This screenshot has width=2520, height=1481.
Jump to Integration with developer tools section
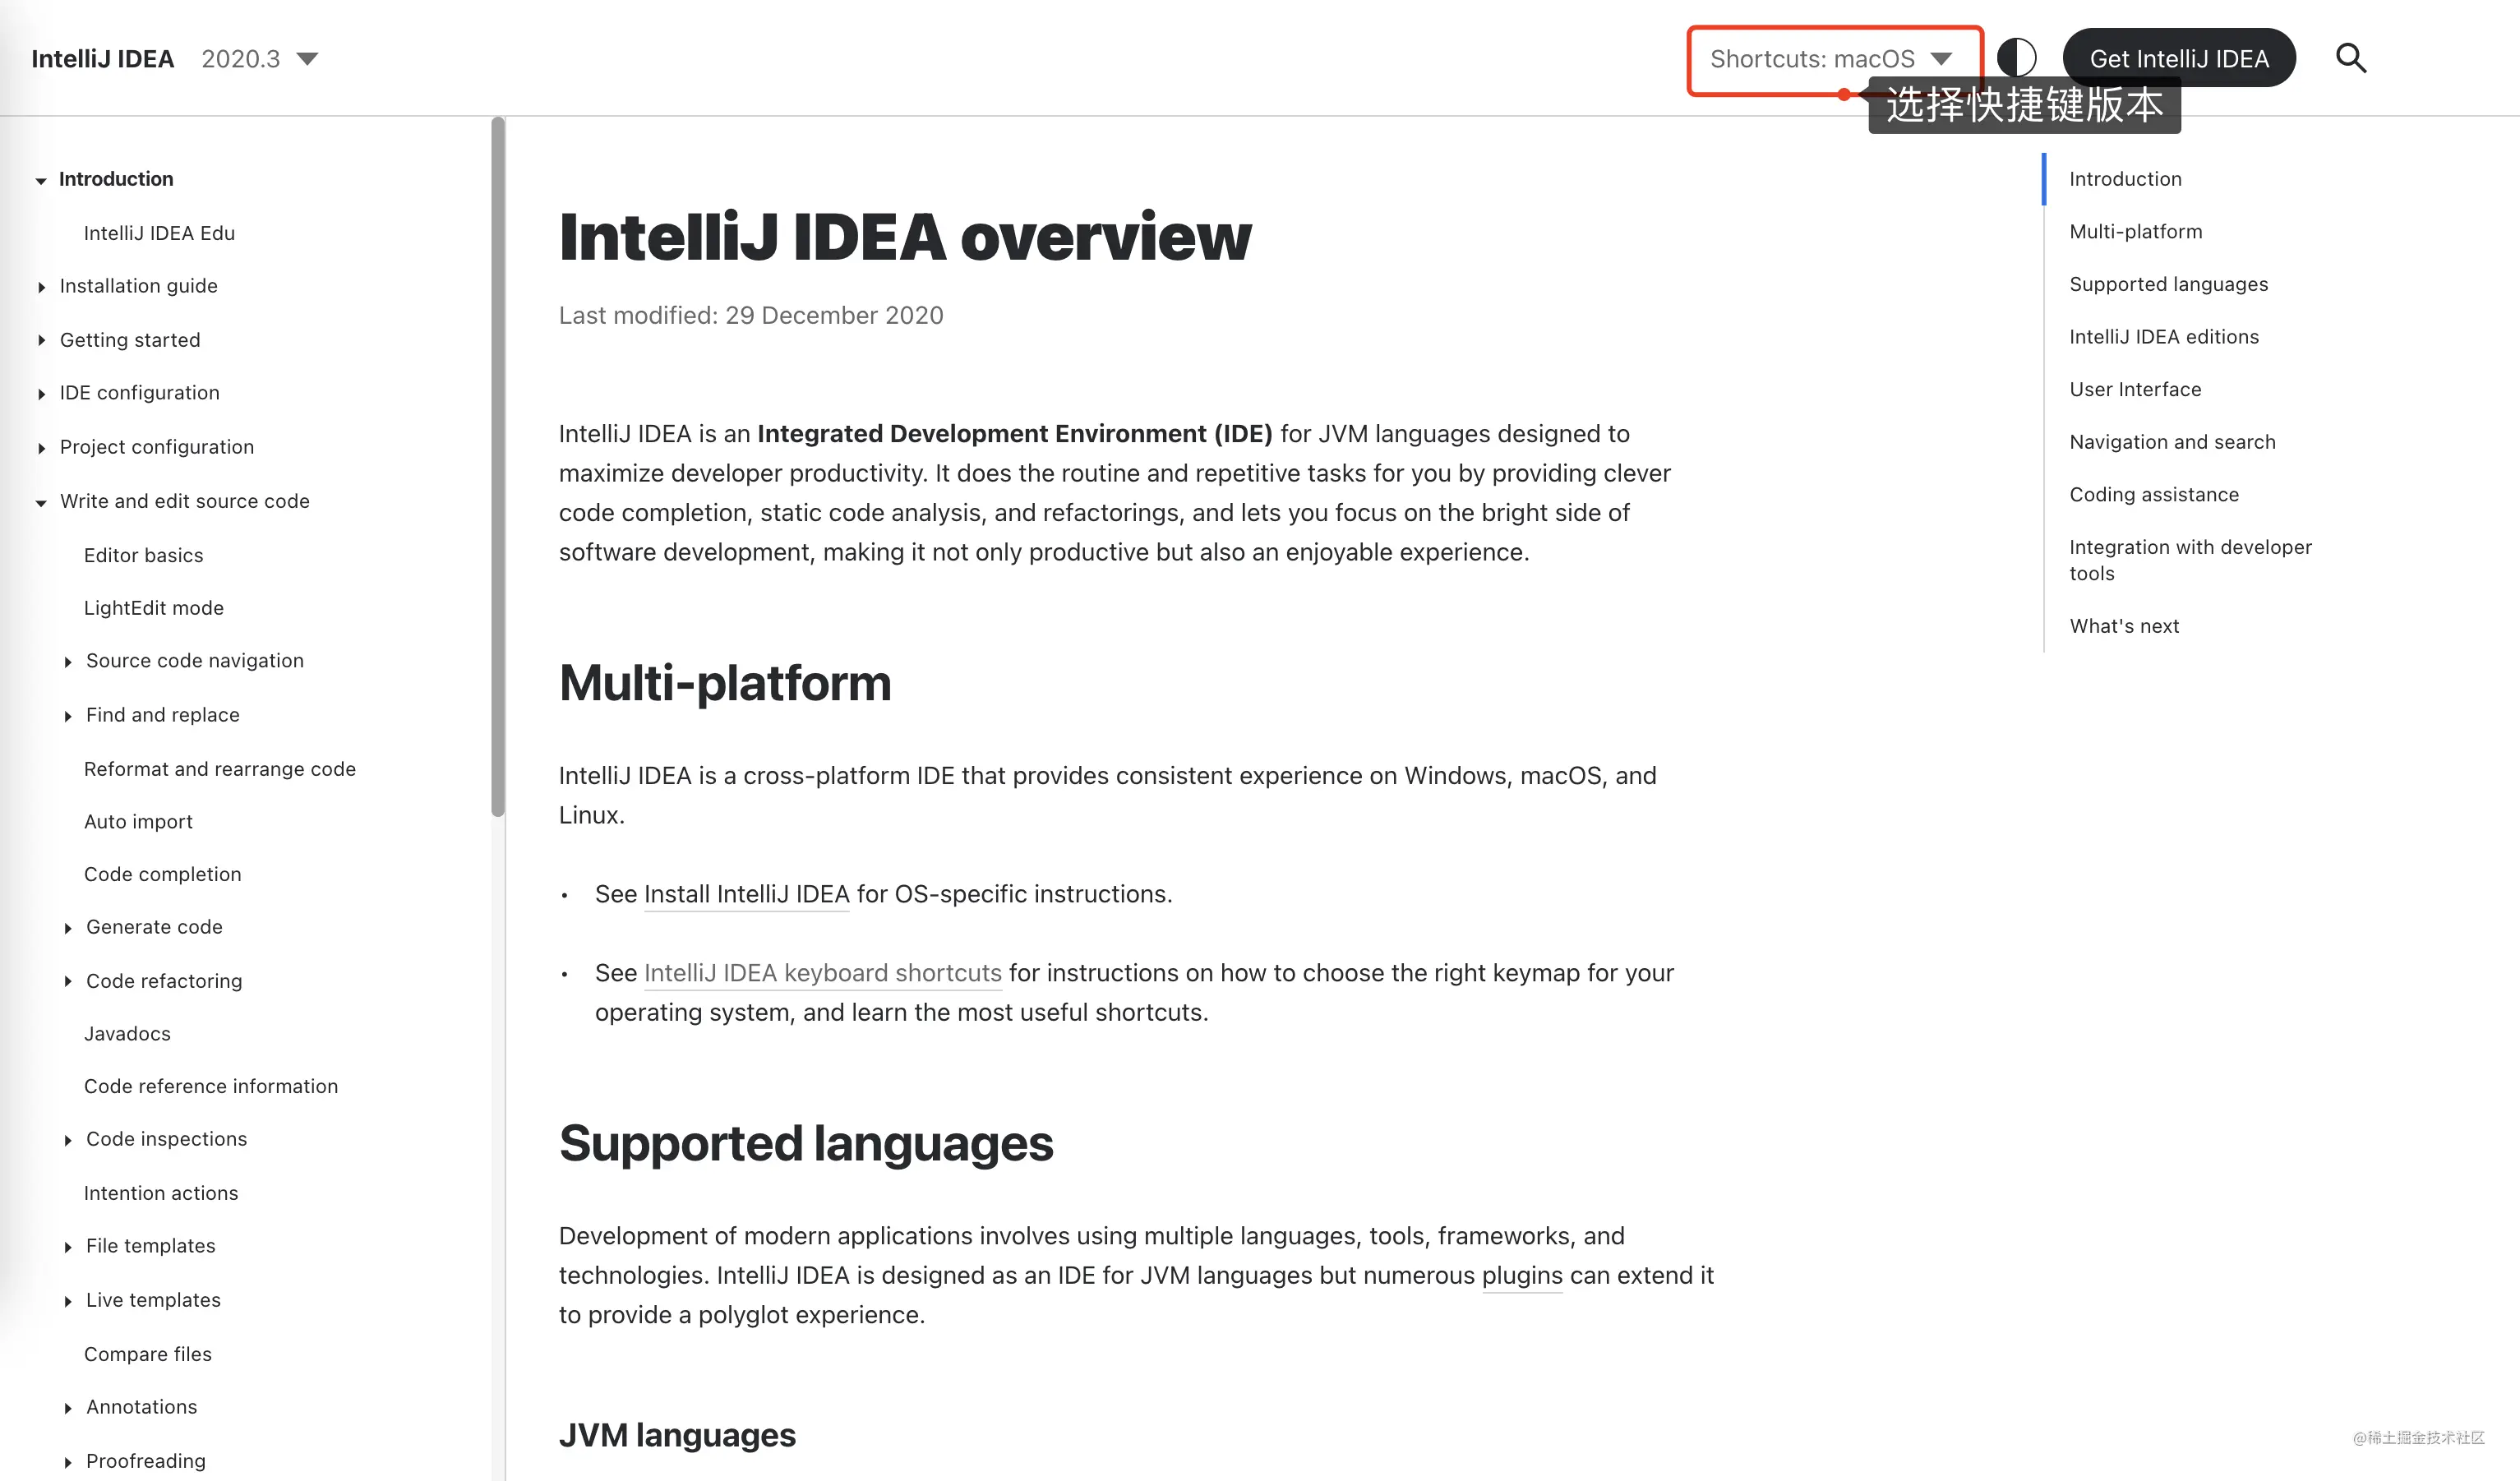coord(2190,560)
